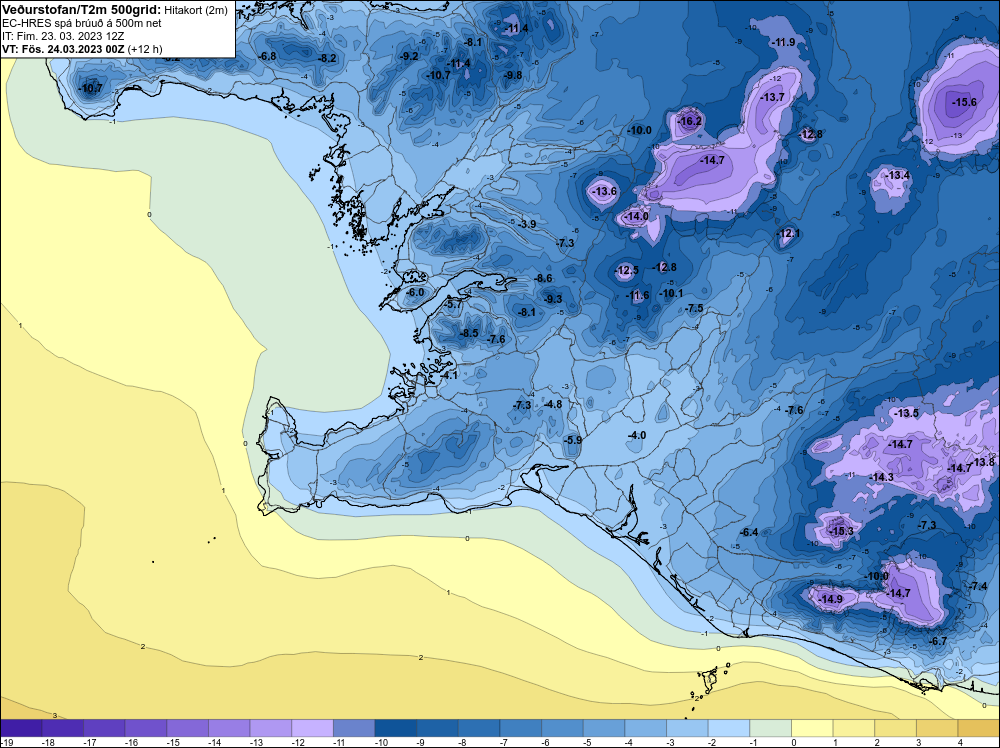Click the -12.5 temperature label
The height and width of the screenshot is (748, 1000).
(x=626, y=271)
